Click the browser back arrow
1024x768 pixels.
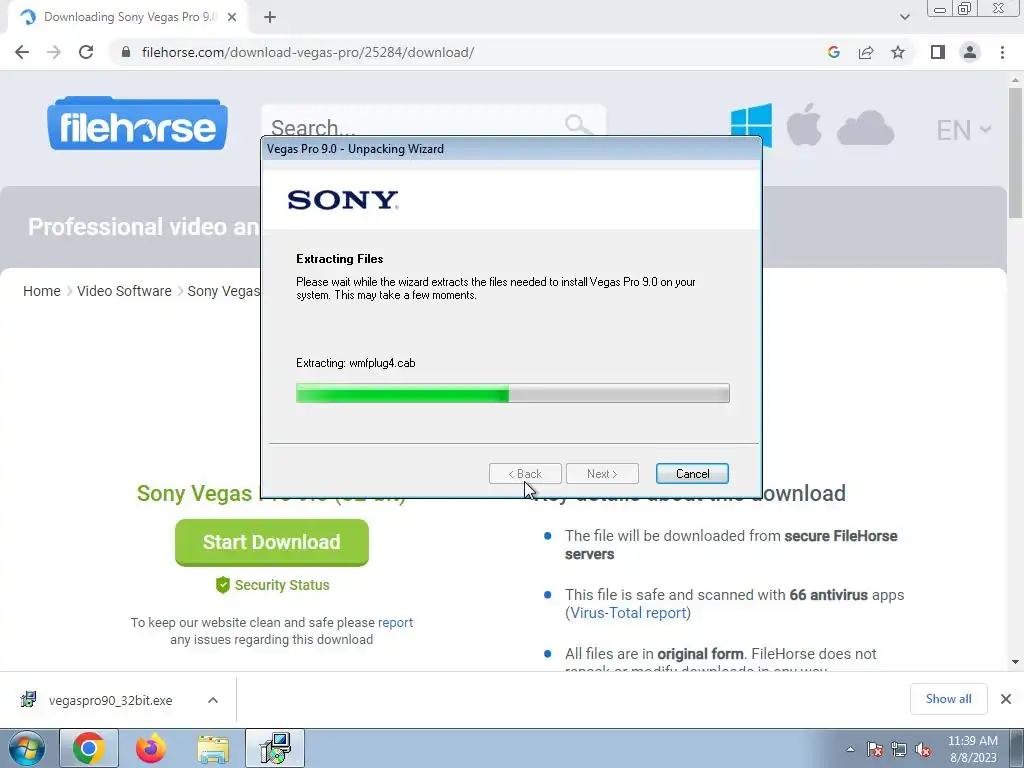[22, 52]
